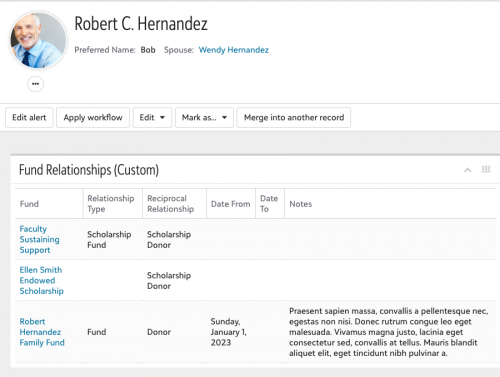This screenshot has height=377, width=500.
Task: Select Merge into another record
Action: click(294, 117)
